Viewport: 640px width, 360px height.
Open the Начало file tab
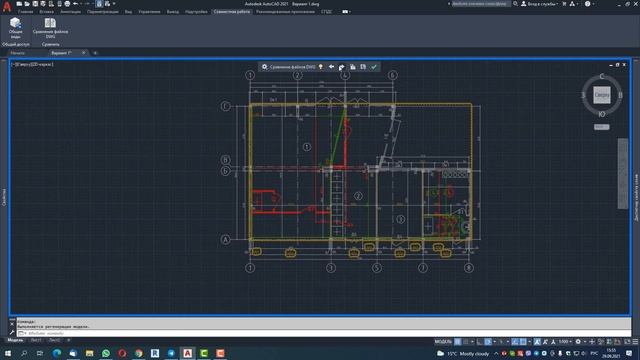tap(18, 53)
